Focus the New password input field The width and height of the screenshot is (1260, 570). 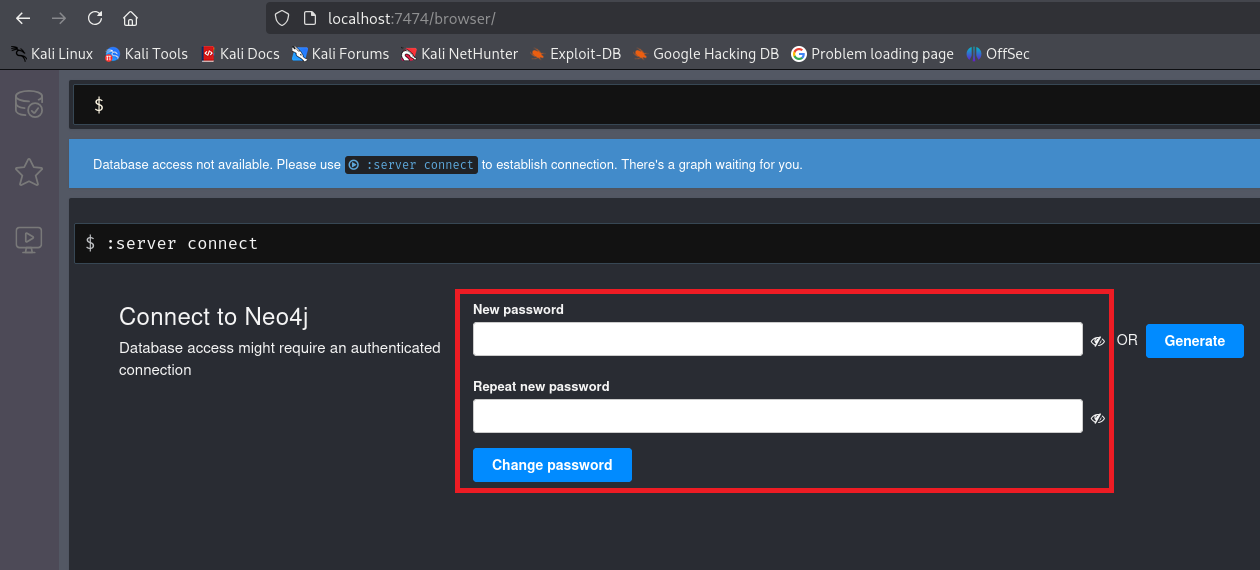tap(777, 339)
